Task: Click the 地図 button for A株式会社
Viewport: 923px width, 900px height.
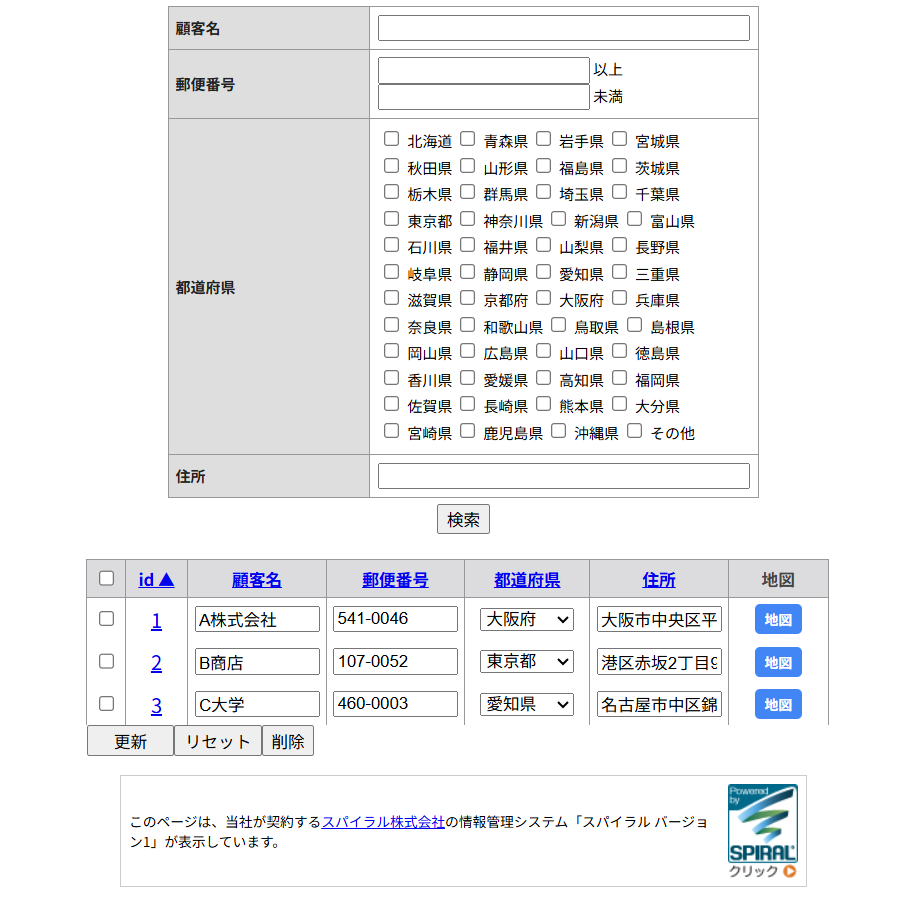Action: [x=778, y=620]
